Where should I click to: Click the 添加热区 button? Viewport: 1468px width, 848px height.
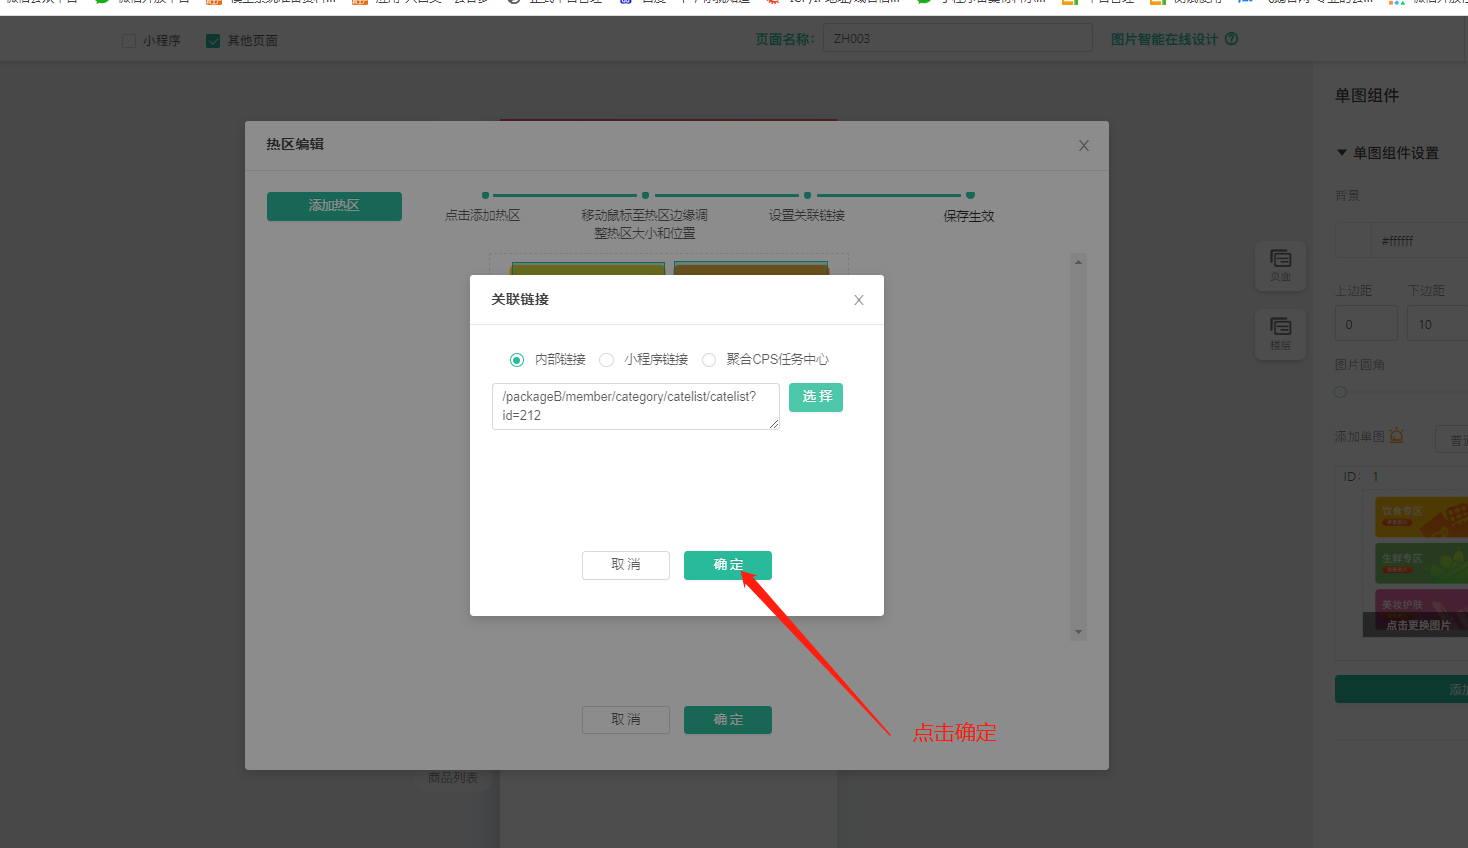pos(334,206)
